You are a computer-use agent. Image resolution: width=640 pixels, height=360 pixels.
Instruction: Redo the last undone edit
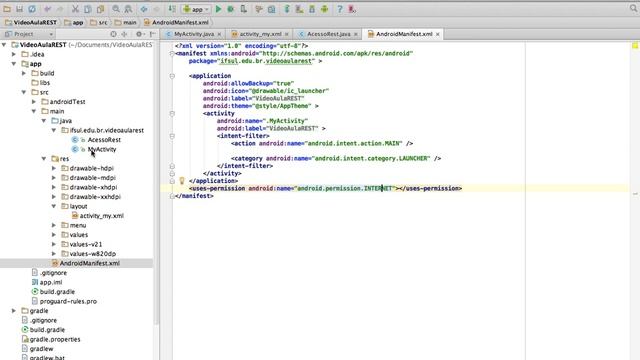pyautogui.click(x=60, y=9)
